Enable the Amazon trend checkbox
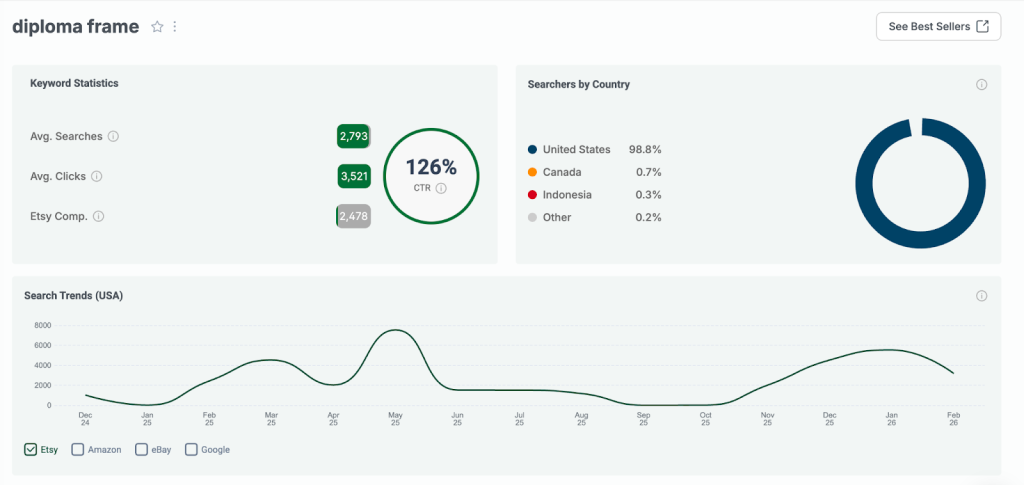Screen dimensions: 1024x485 point(77,450)
